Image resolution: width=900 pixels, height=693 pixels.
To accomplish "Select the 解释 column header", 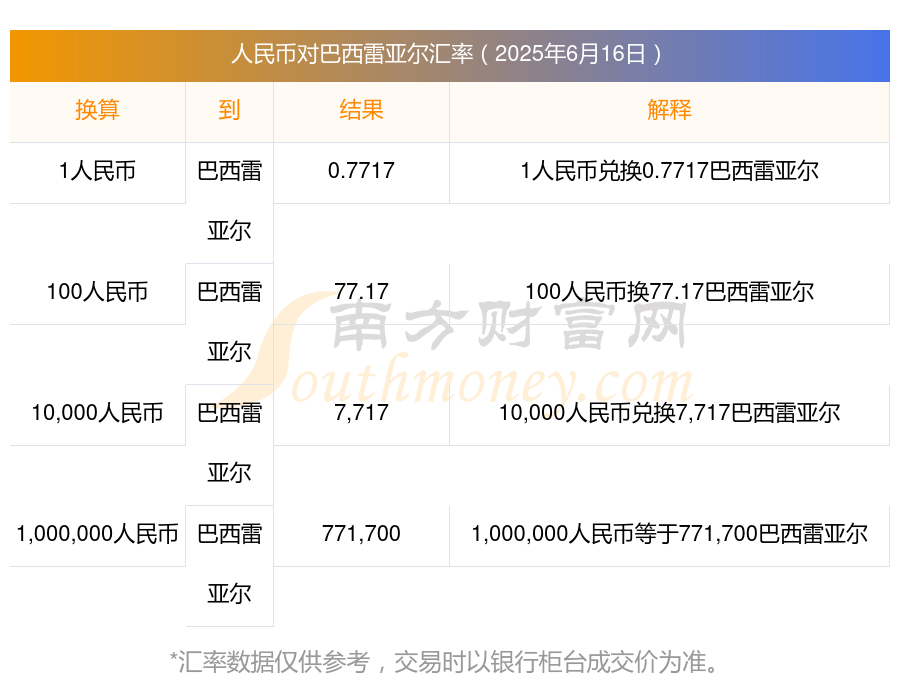I will [669, 110].
